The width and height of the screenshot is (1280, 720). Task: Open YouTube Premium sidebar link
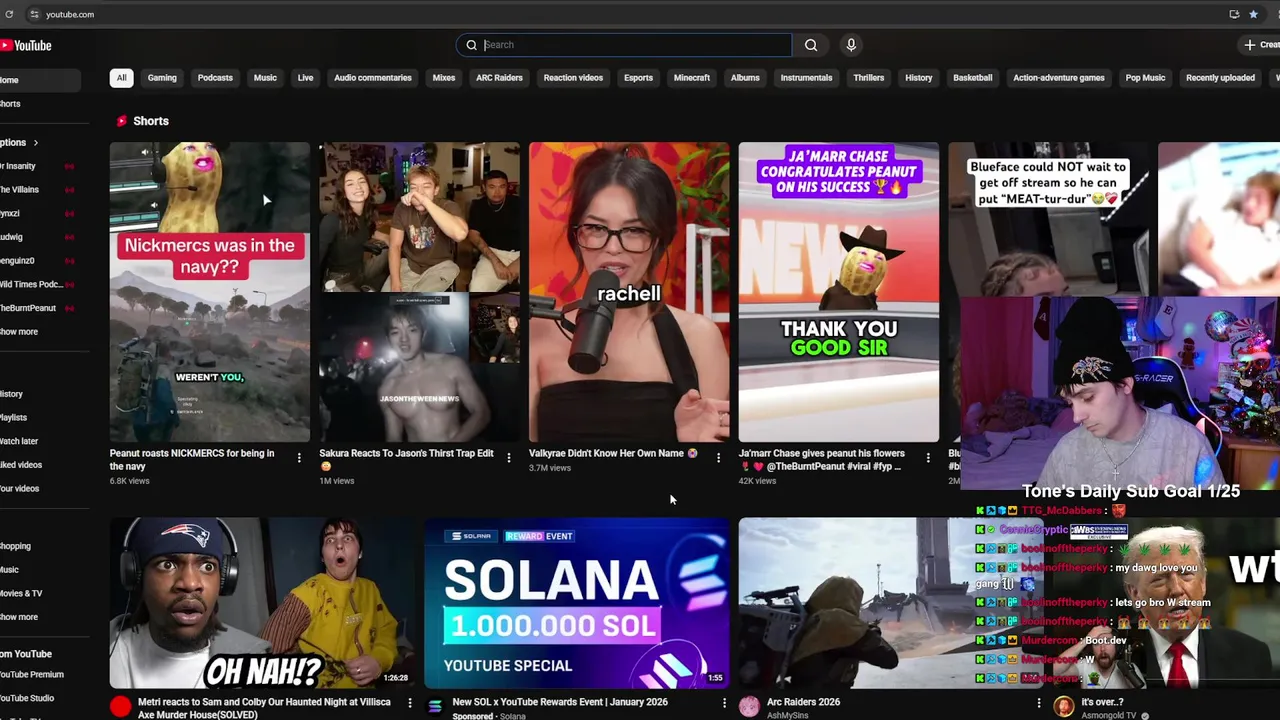pos(32,675)
